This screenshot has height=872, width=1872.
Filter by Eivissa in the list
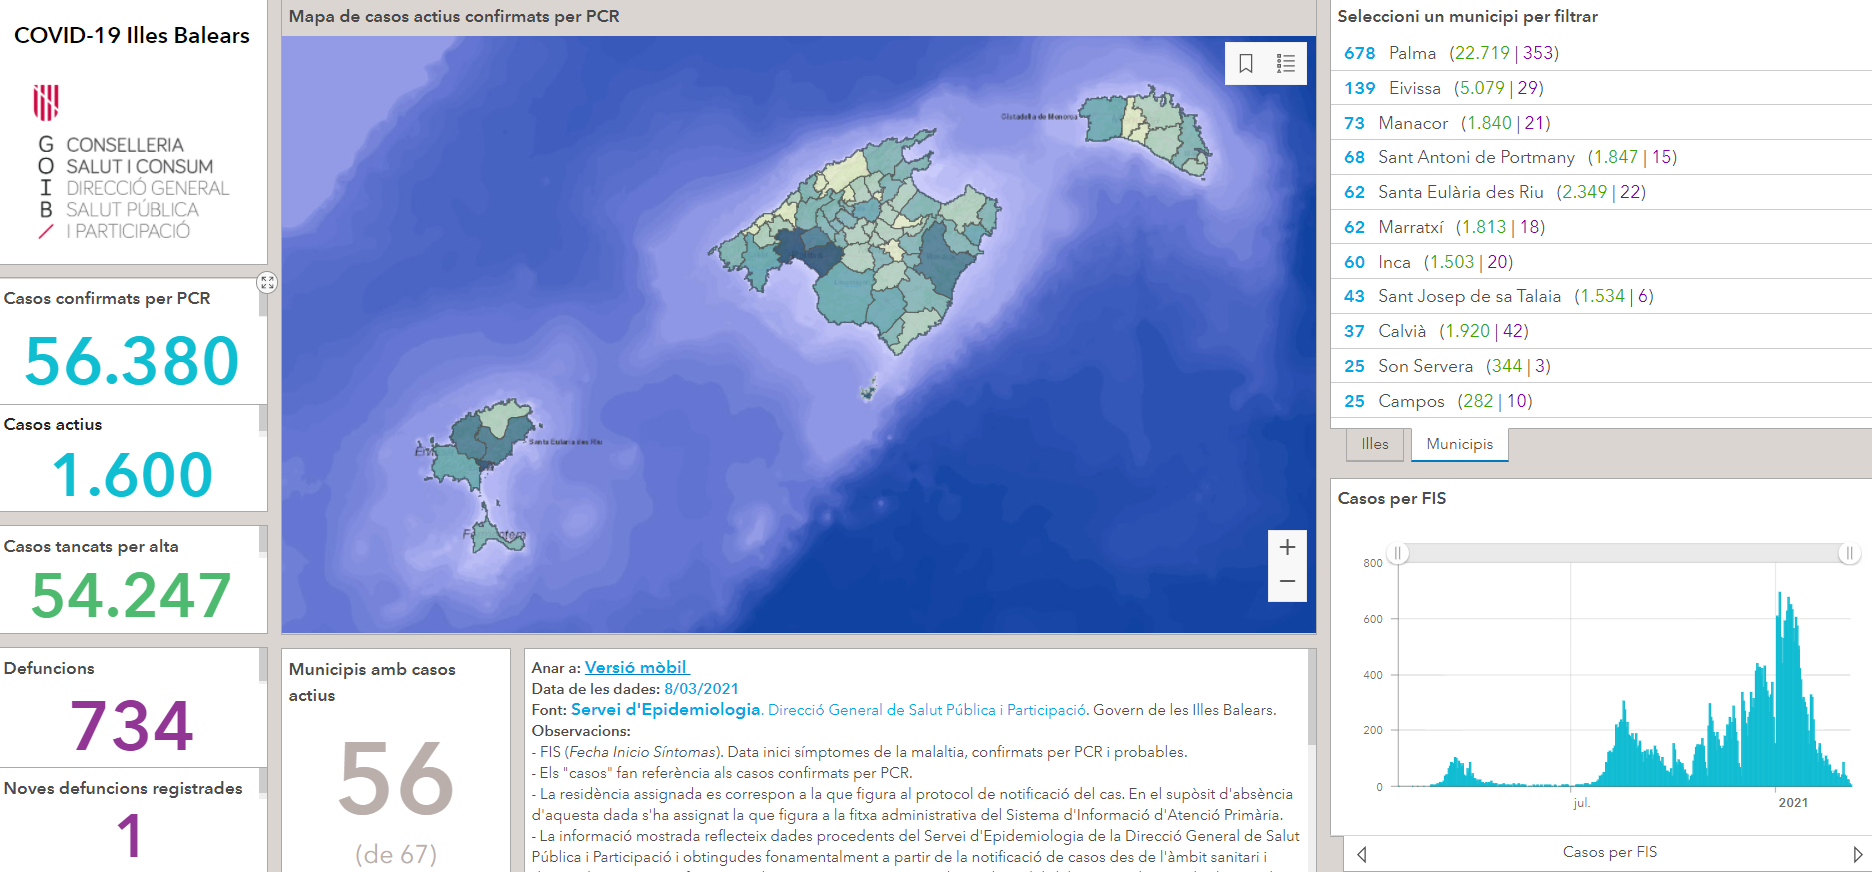(1414, 88)
